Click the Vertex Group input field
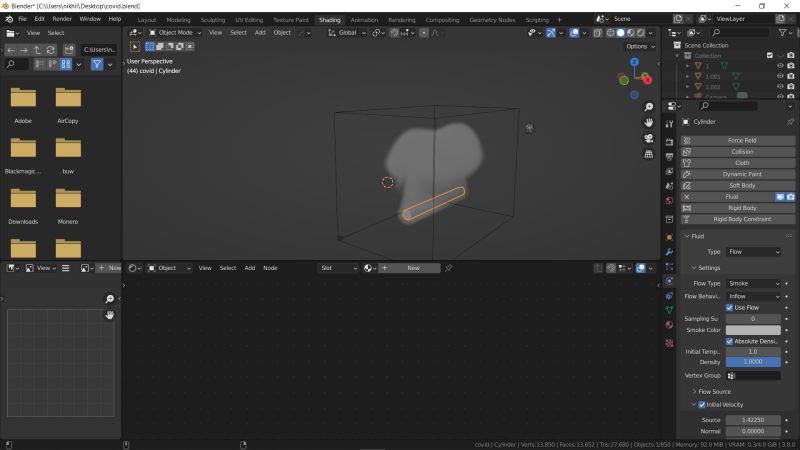800x450 pixels. (753, 376)
